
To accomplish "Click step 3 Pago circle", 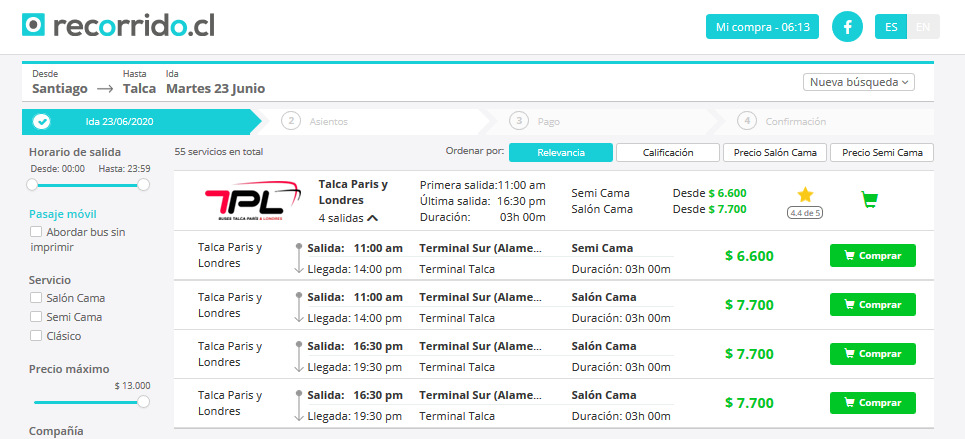I will 519,121.
